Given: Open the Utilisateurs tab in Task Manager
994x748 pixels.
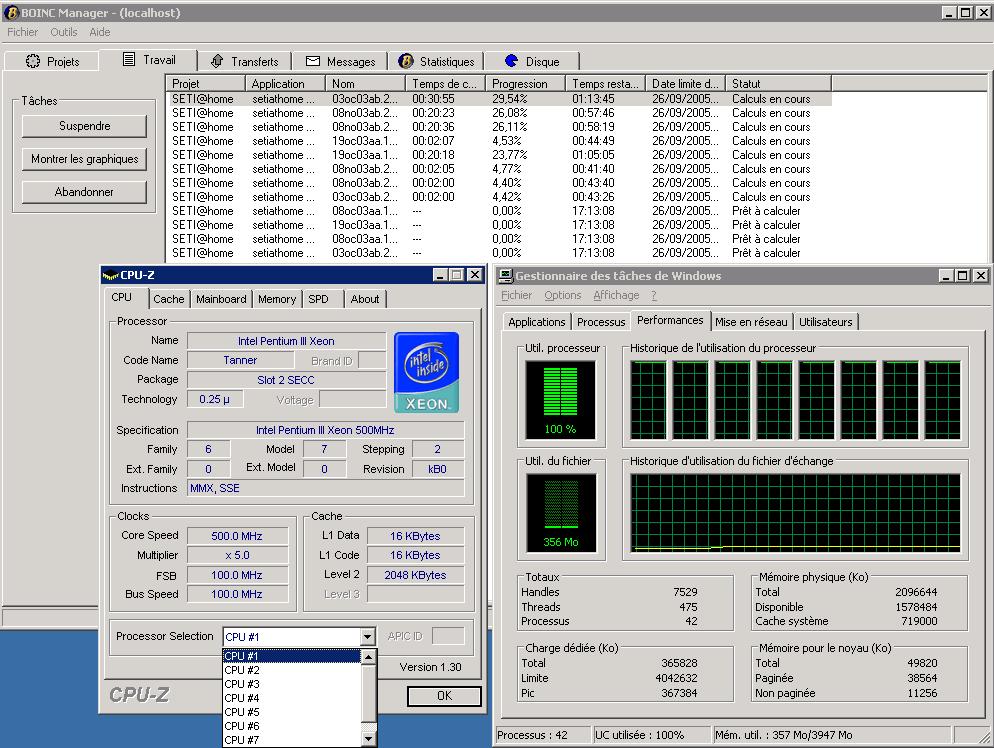Looking at the screenshot, I should (x=825, y=322).
